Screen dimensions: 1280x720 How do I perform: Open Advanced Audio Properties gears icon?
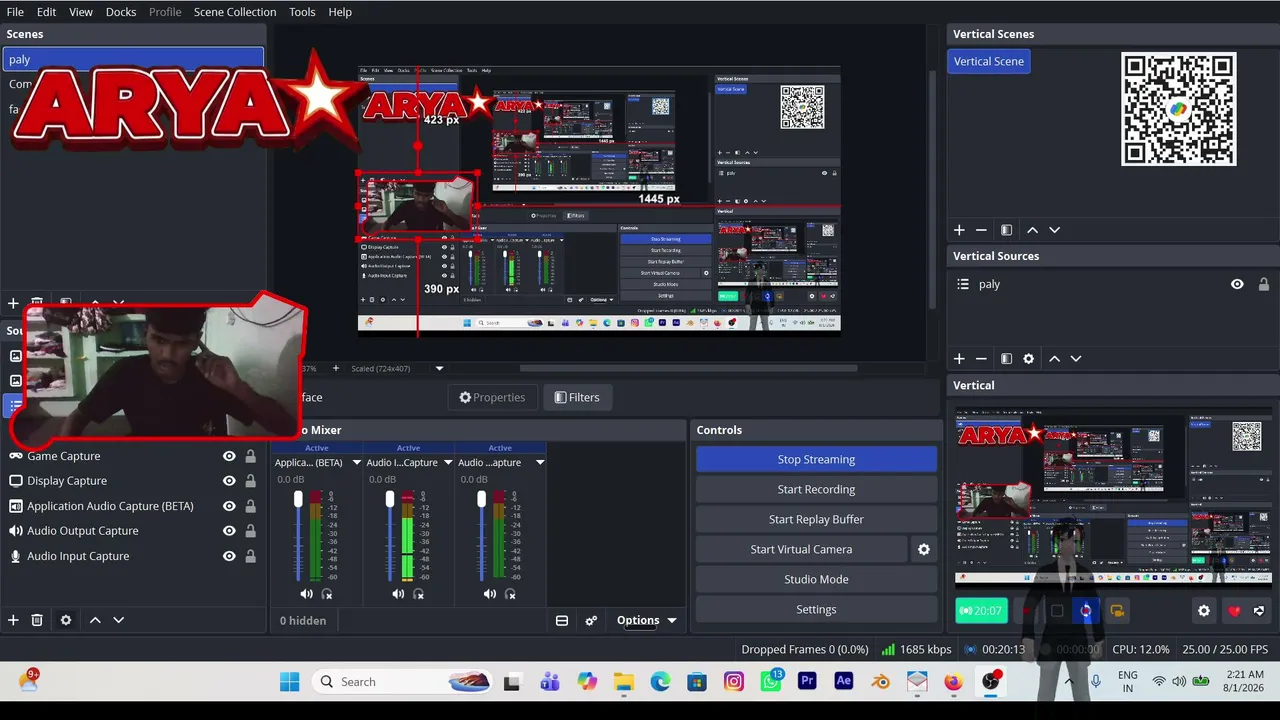pyautogui.click(x=591, y=620)
